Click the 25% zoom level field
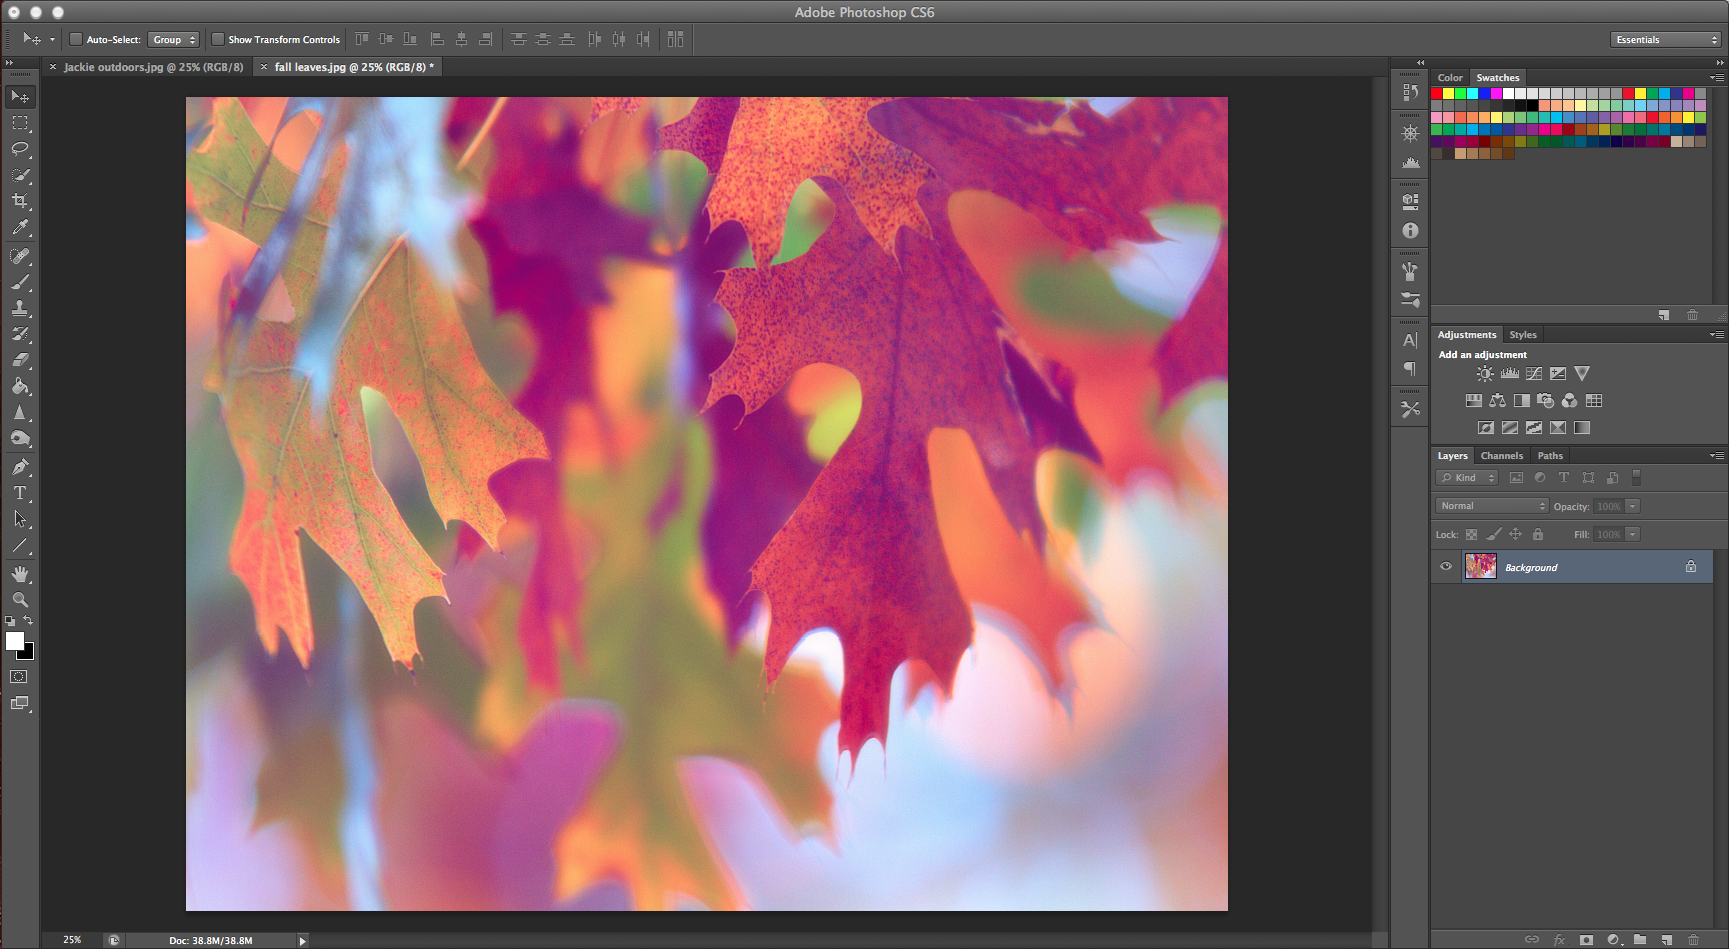Viewport: 1729px width, 949px height. [x=72, y=941]
